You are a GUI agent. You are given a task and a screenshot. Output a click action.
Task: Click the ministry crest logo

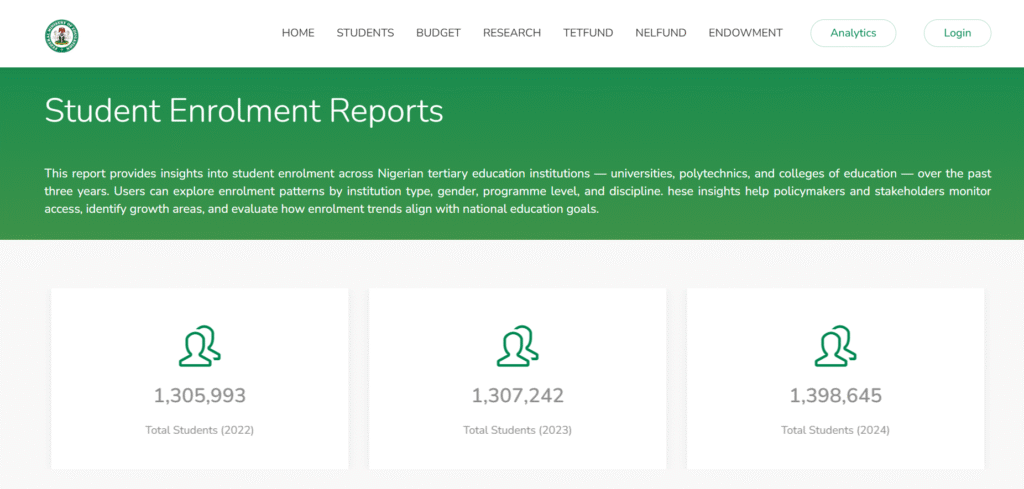pos(62,36)
